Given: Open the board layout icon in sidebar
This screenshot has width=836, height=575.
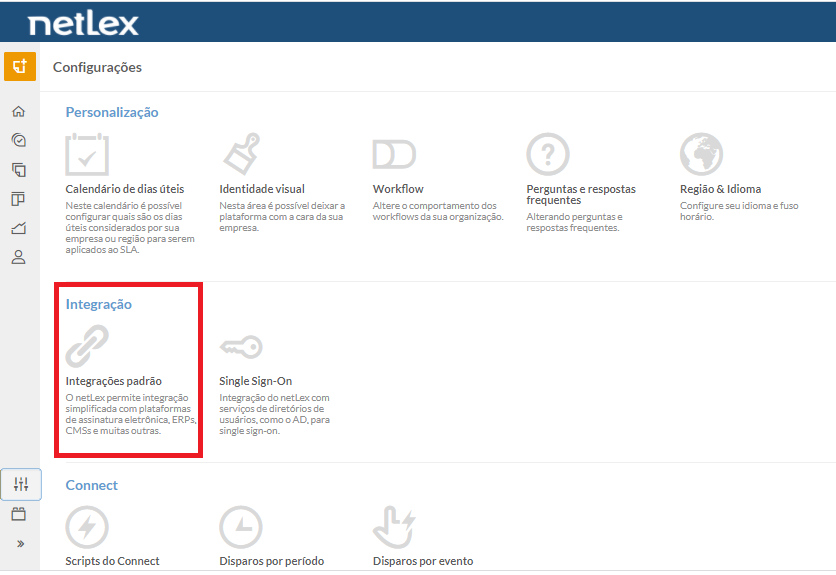Looking at the screenshot, I should click(18, 199).
